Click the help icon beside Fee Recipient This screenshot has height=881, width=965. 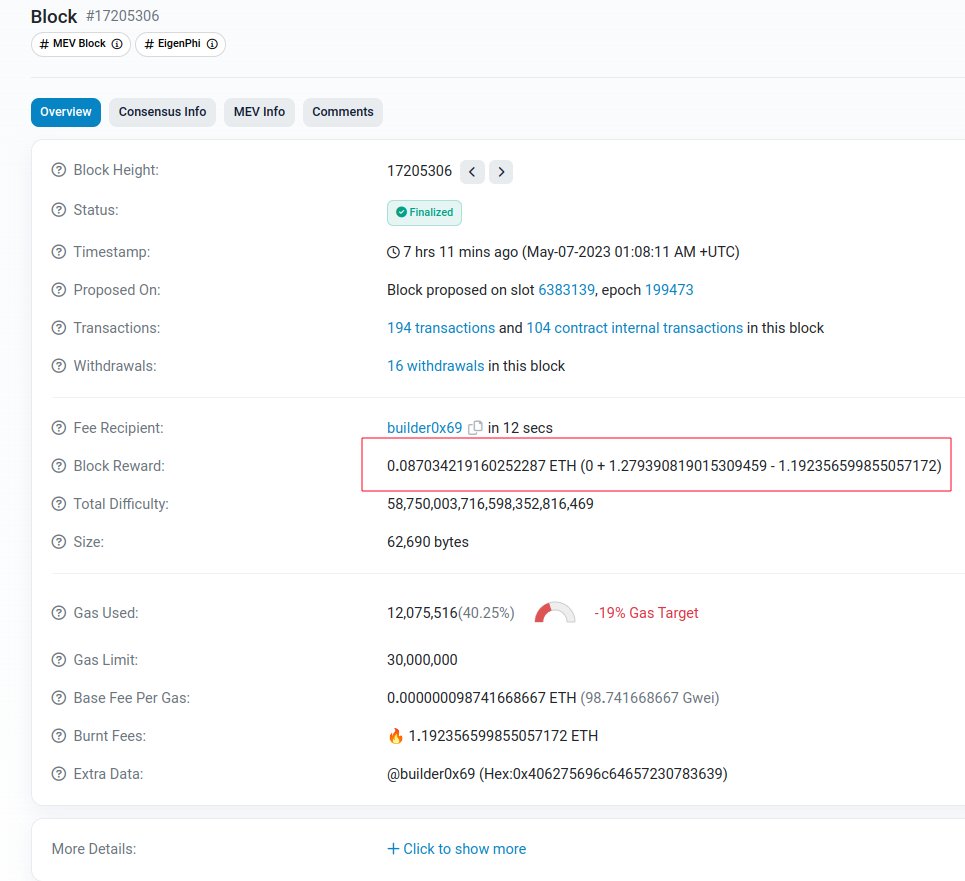click(x=58, y=428)
